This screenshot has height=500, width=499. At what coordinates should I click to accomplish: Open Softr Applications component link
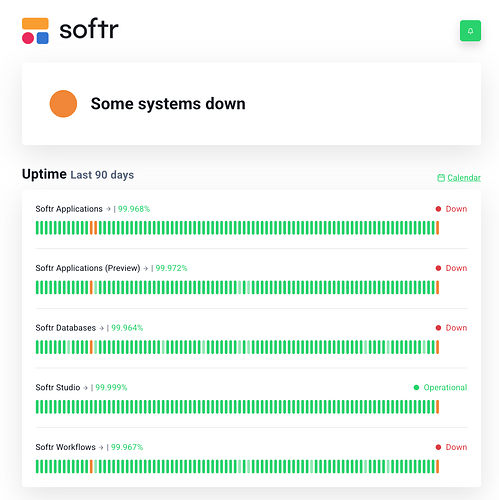click(69, 209)
